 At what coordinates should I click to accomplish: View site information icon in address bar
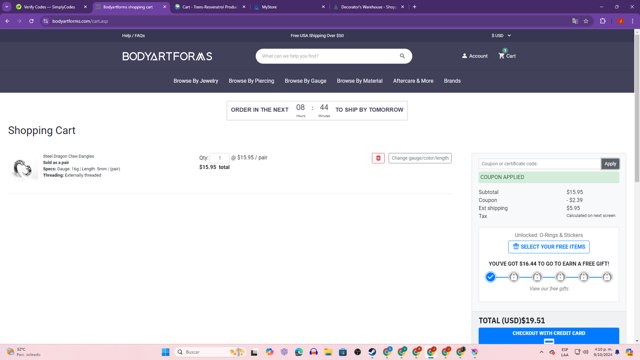pos(46,21)
